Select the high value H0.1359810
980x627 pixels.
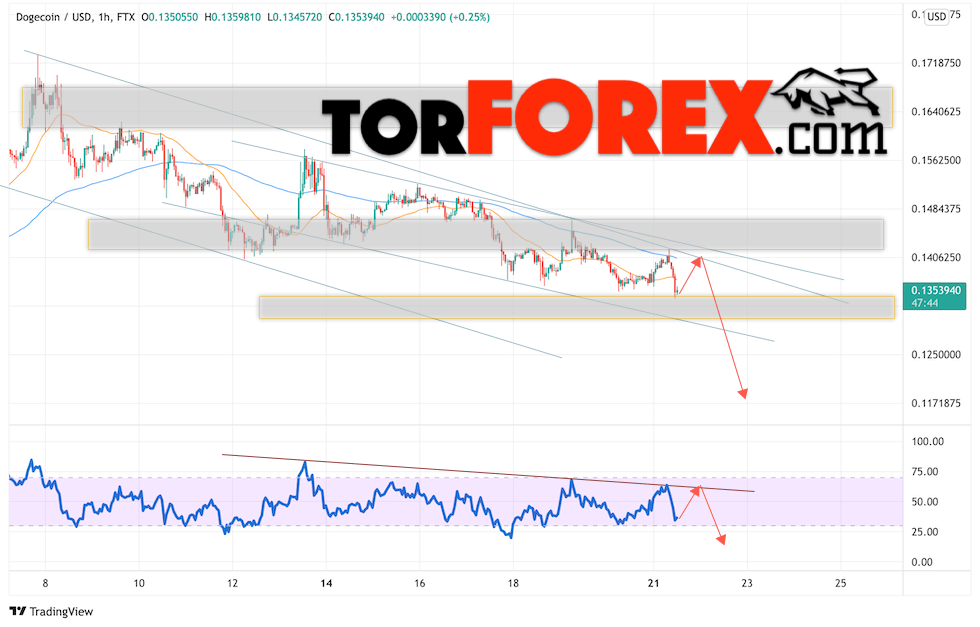coord(232,18)
